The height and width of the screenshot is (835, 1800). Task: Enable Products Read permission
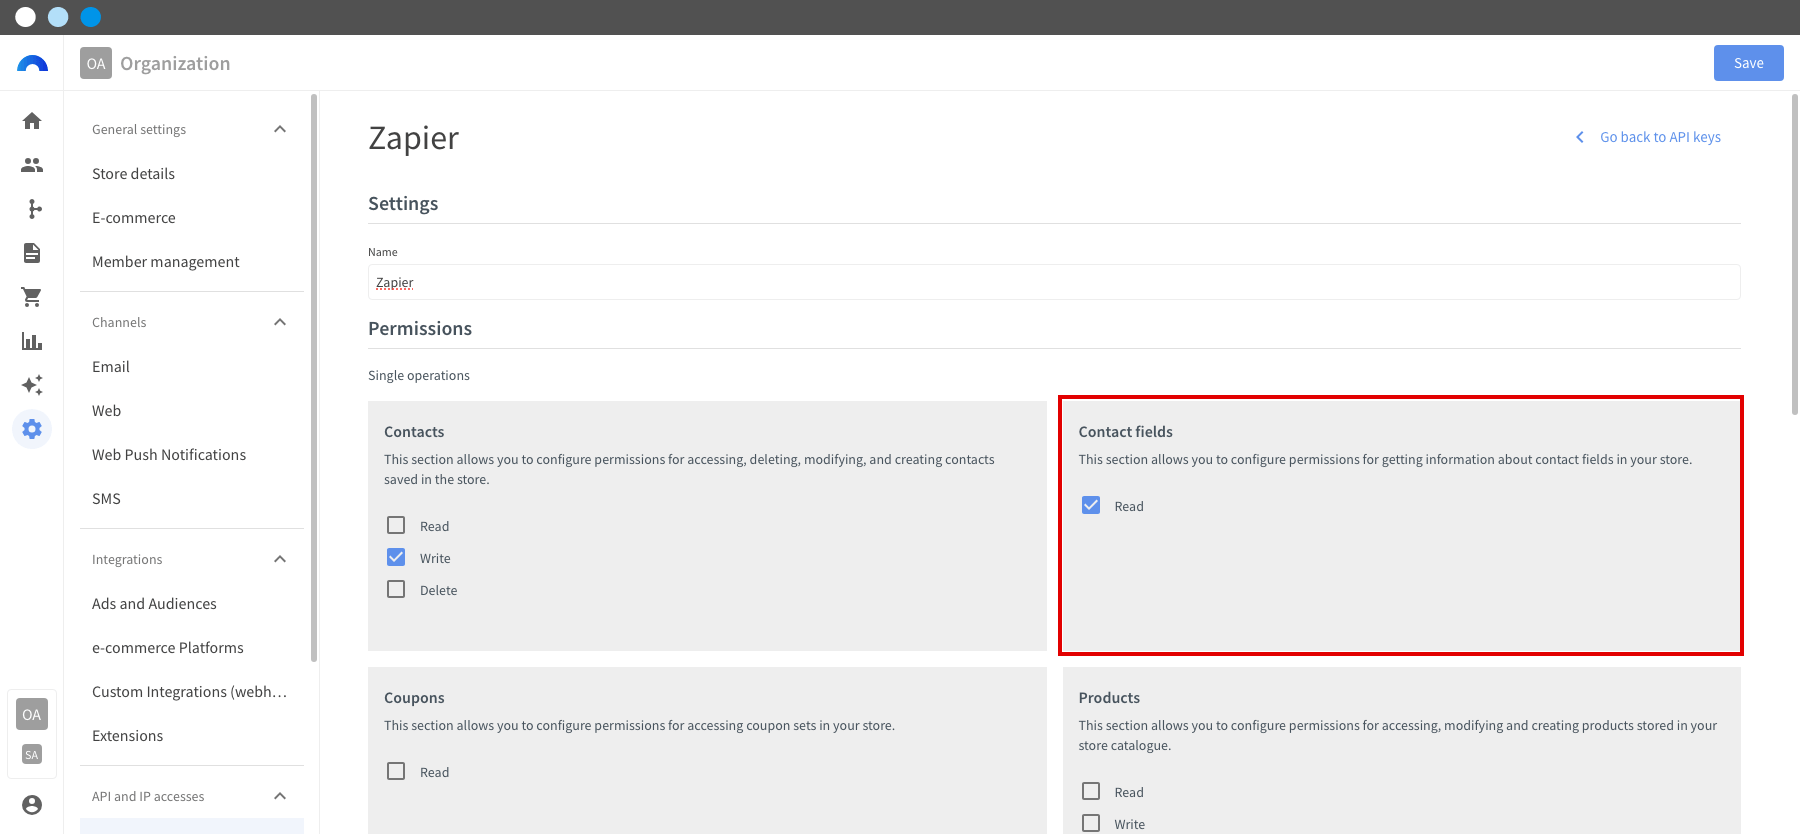(x=1091, y=791)
